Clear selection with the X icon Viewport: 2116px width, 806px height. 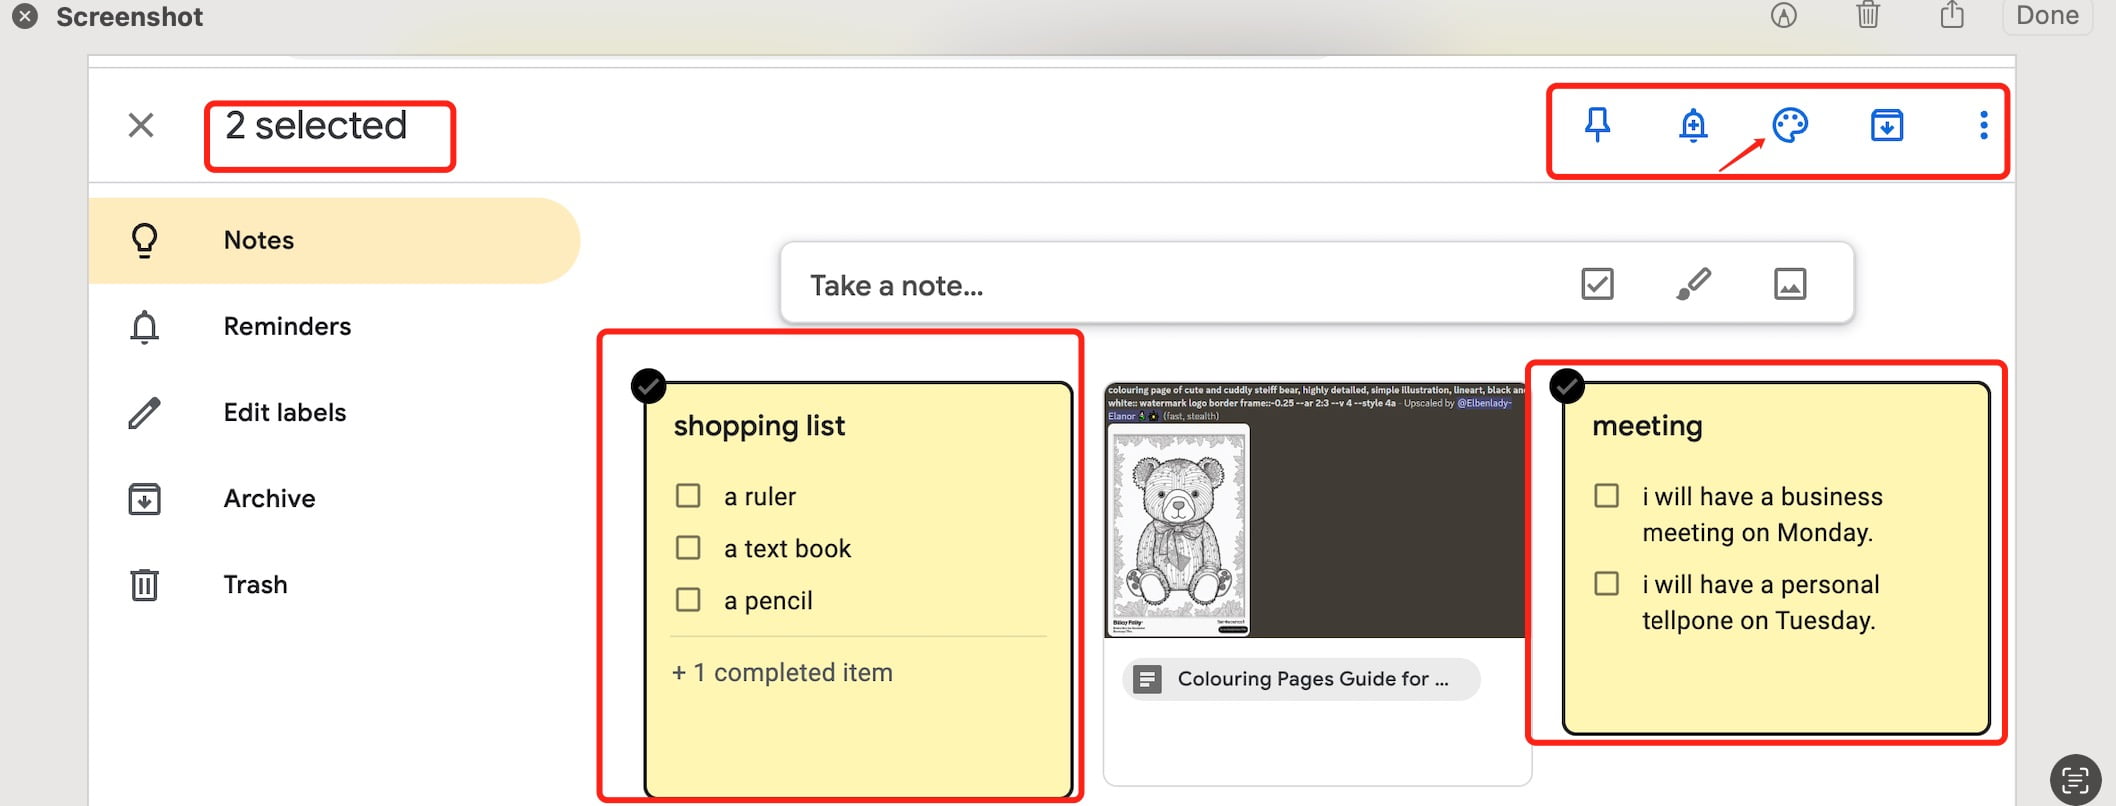coord(141,125)
